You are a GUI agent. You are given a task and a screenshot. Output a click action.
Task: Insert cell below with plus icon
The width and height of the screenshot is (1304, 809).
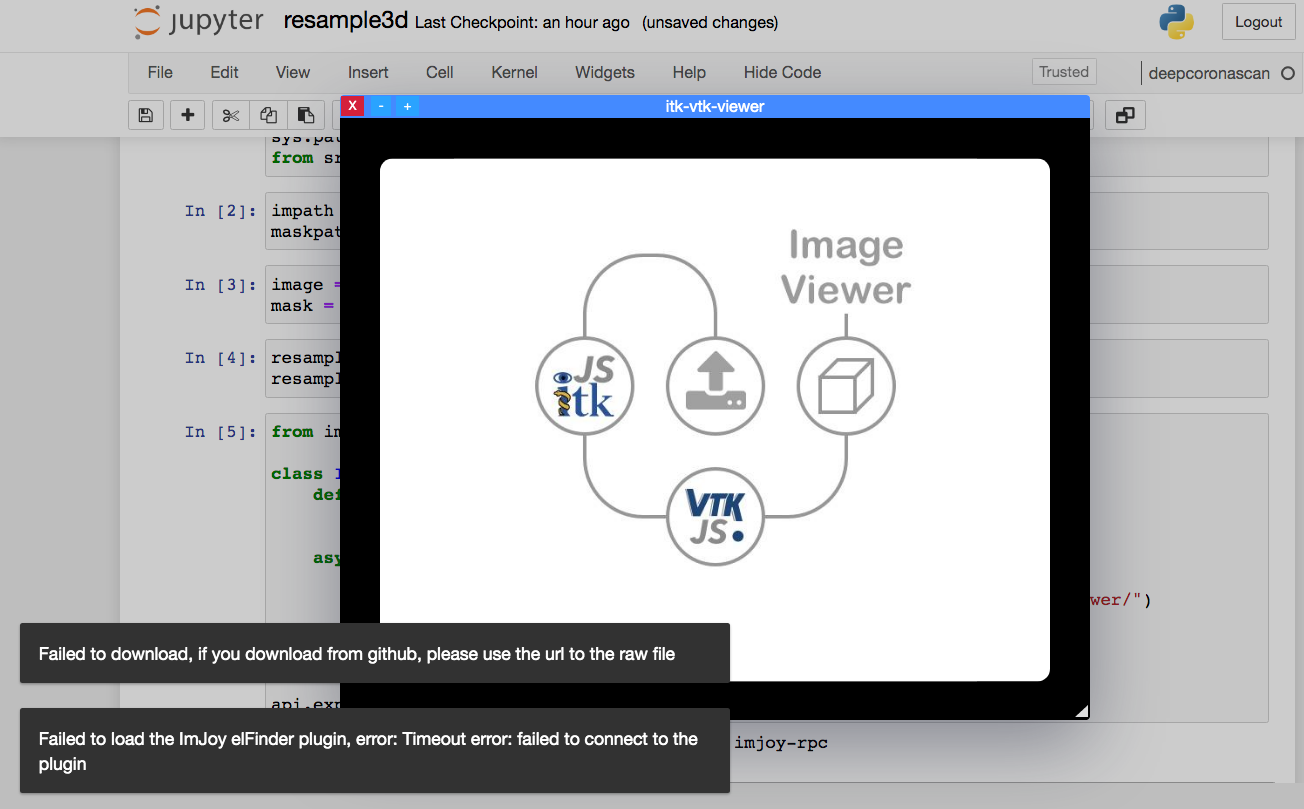click(x=188, y=115)
